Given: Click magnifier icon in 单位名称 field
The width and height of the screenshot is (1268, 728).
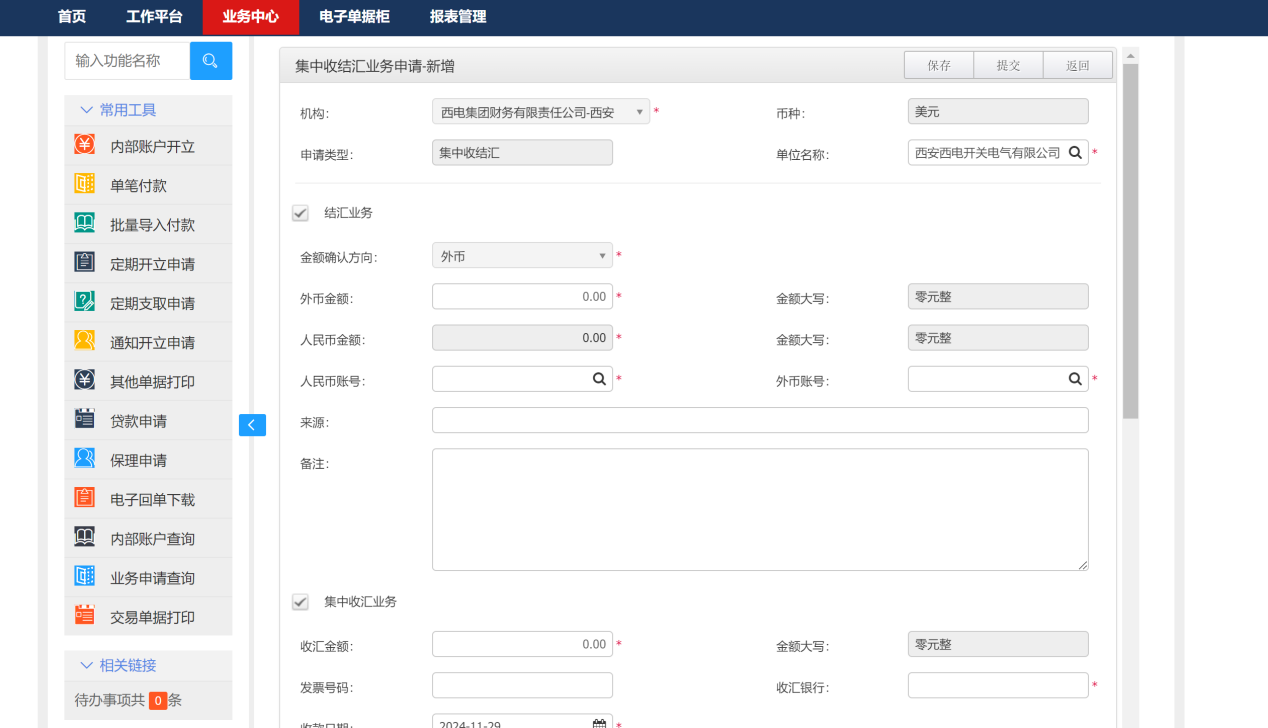Looking at the screenshot, I should (x=1075, y=153).
